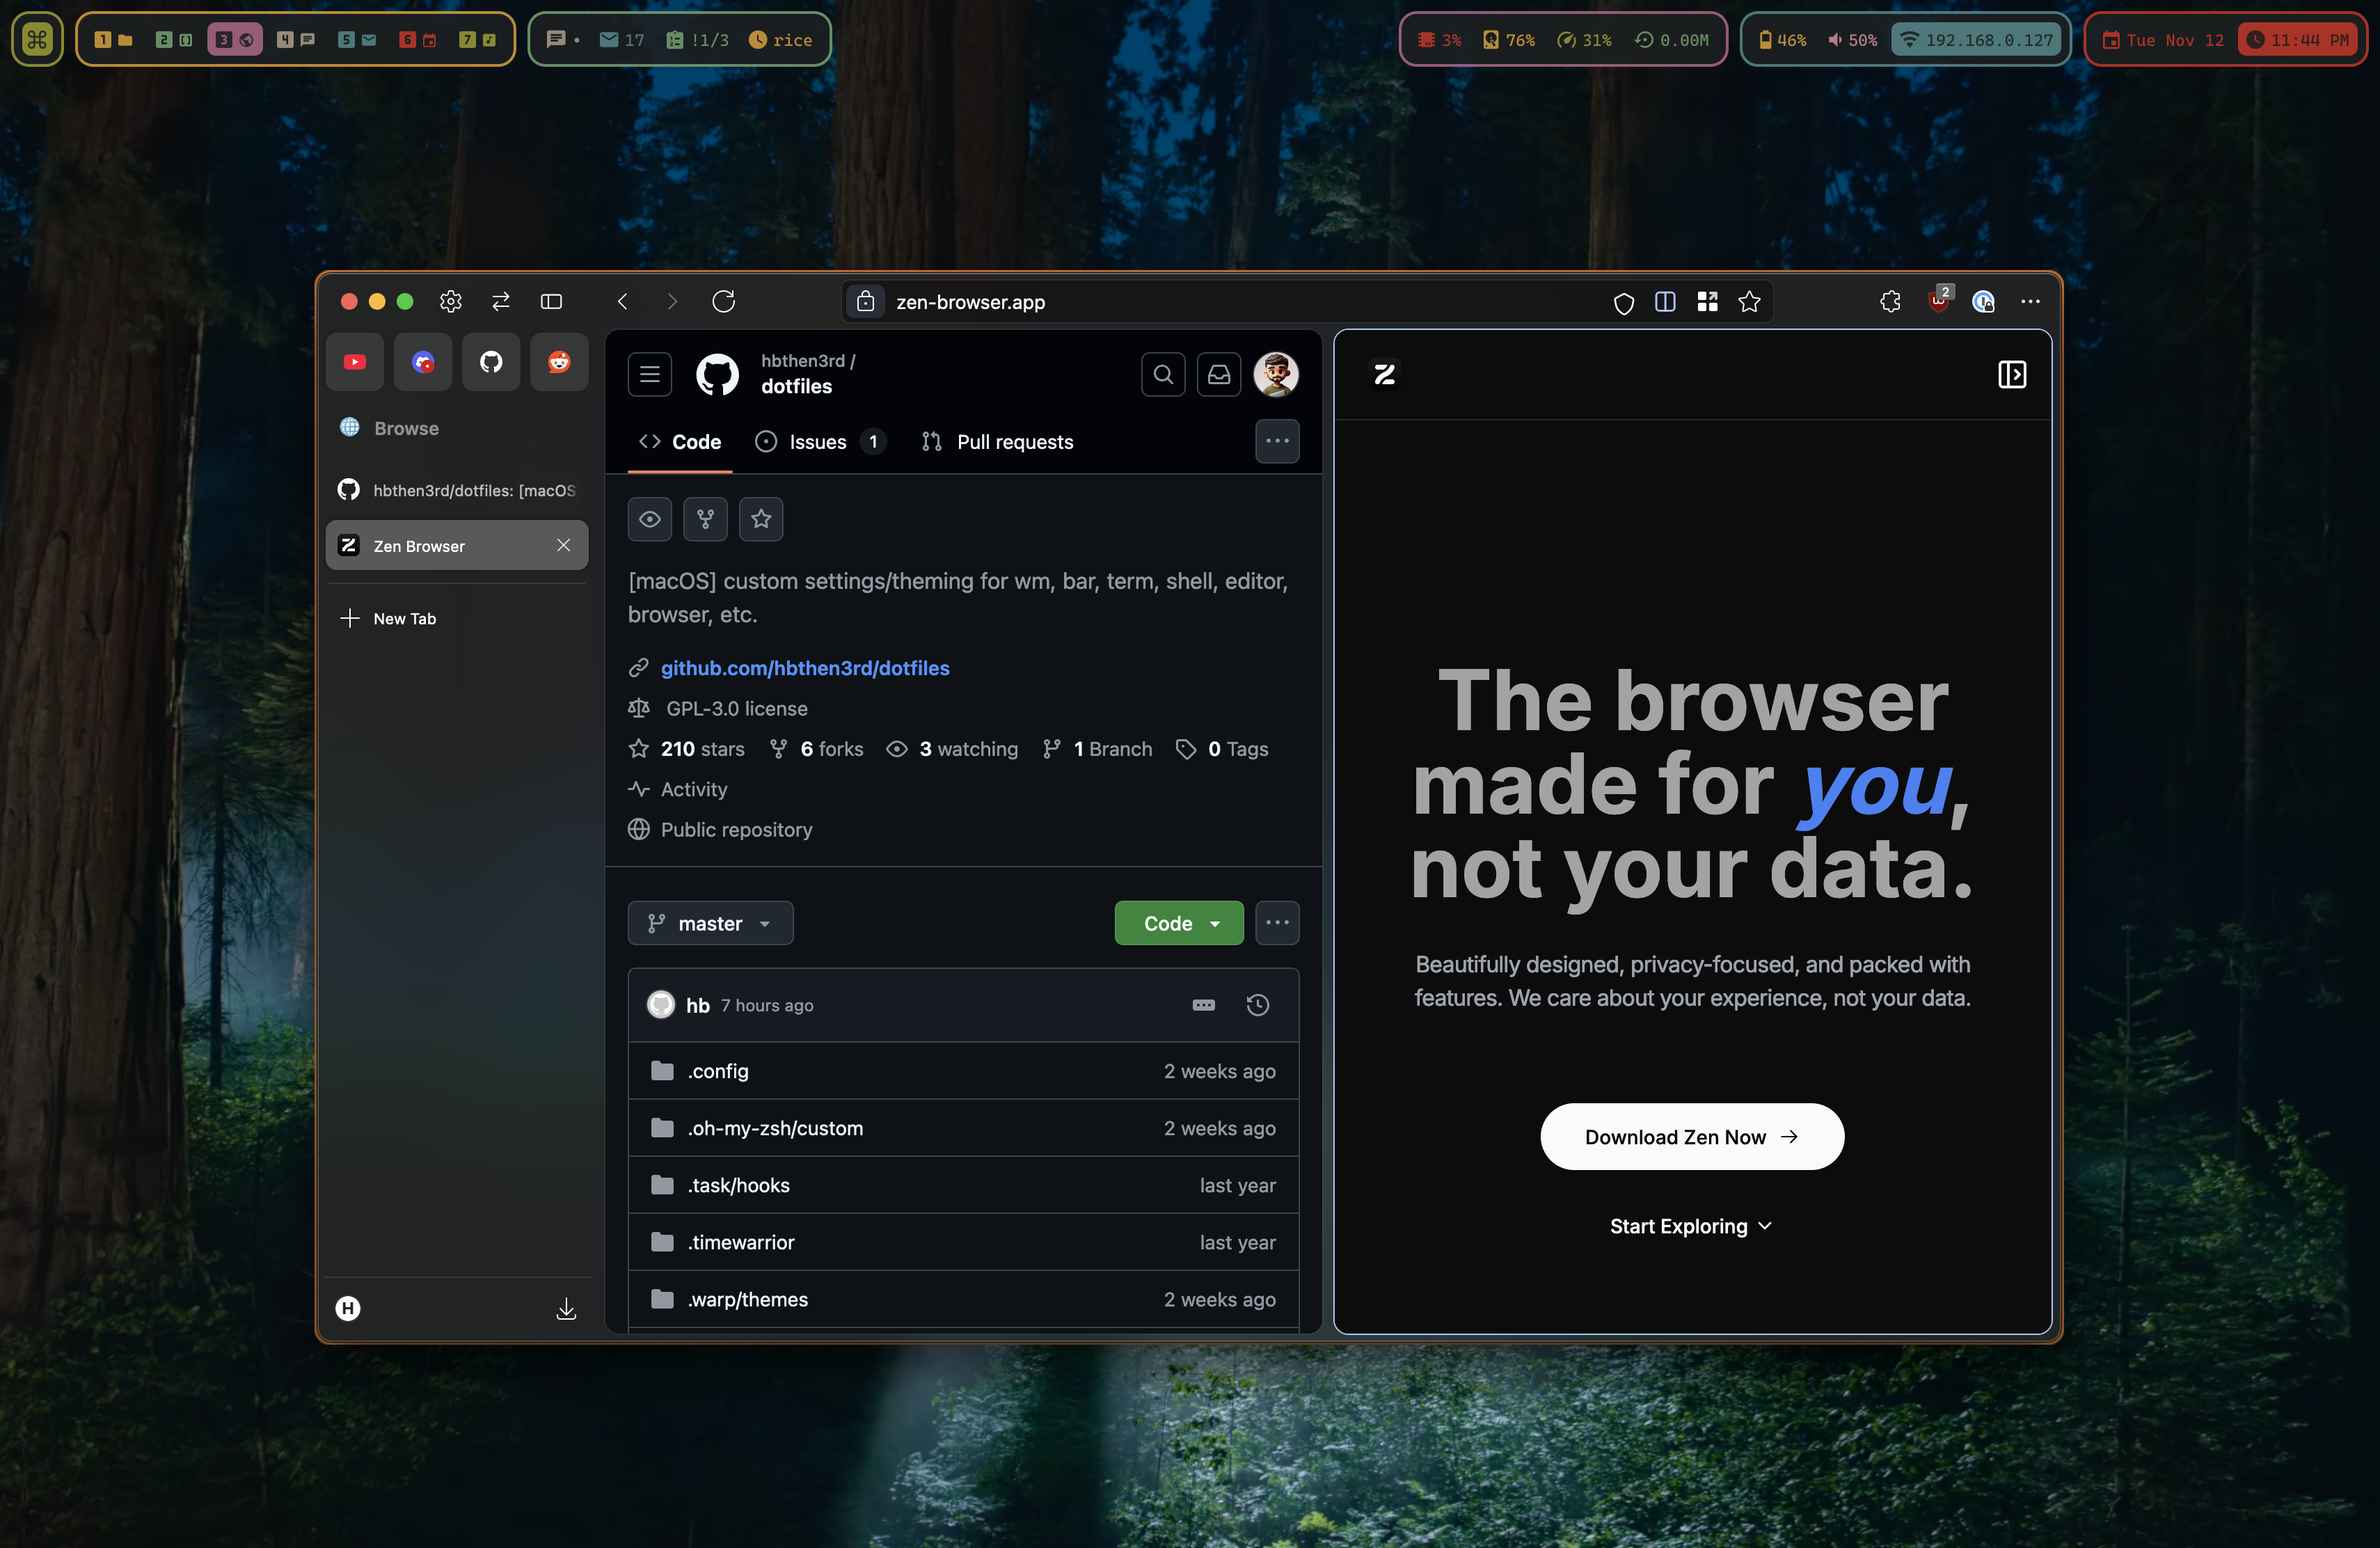Open the pinned GitHub essential
Screen dimensions: 2380x1548
[x=491, y=362]
